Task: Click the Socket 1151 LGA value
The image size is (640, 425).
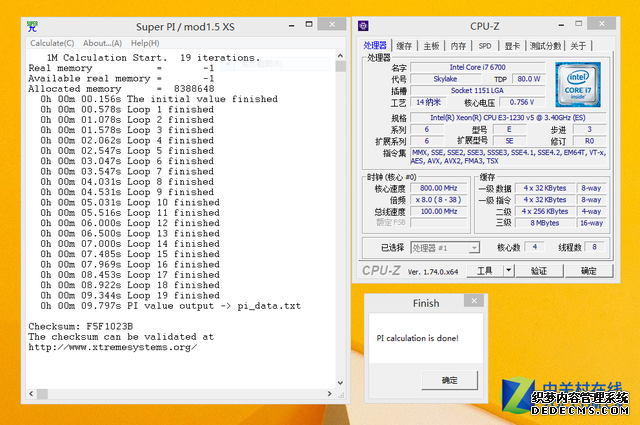Action: pyautogui.click(x=478, y=91)
